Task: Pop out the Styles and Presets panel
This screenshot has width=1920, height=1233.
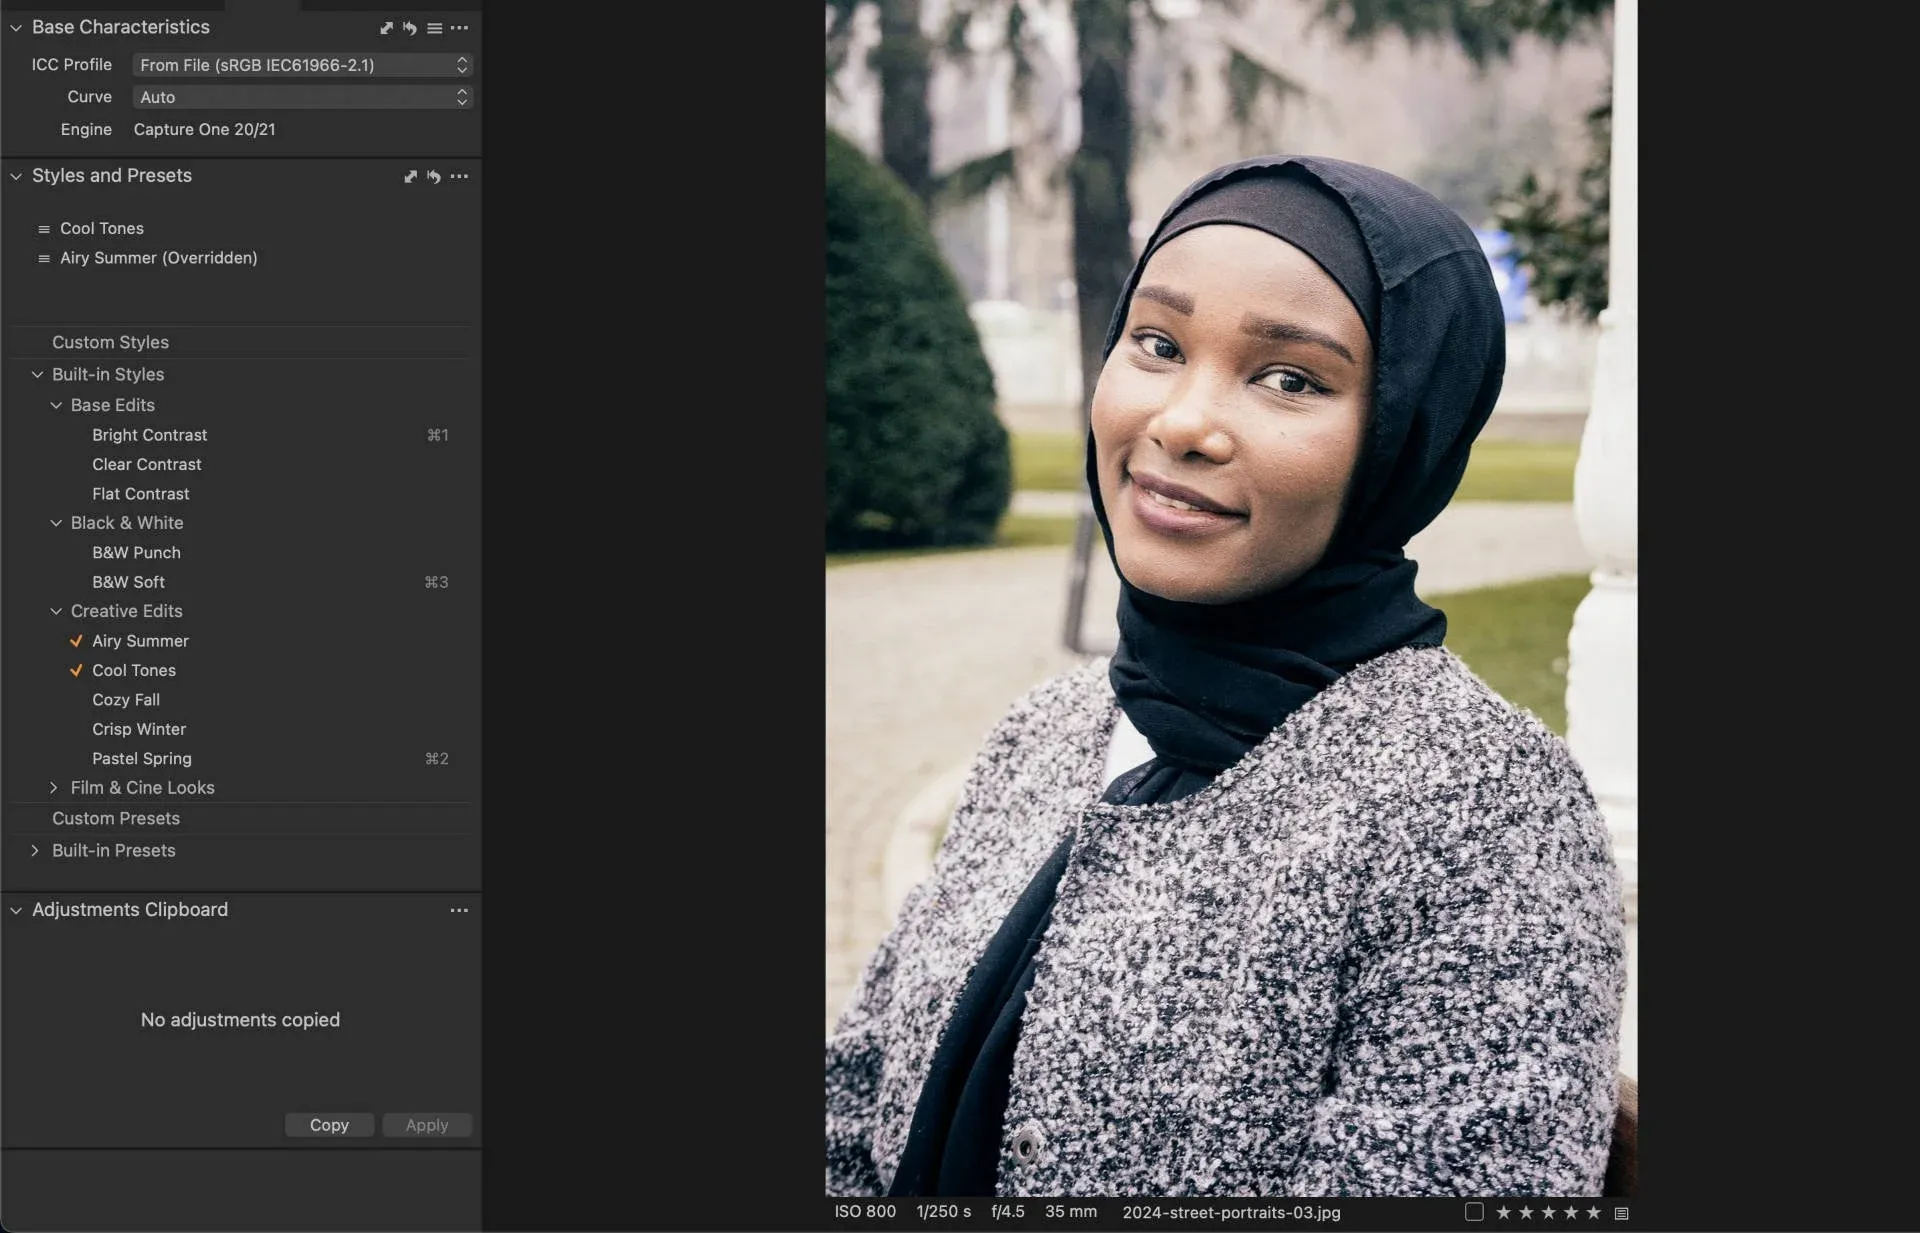Action: (x=410, y=176)
